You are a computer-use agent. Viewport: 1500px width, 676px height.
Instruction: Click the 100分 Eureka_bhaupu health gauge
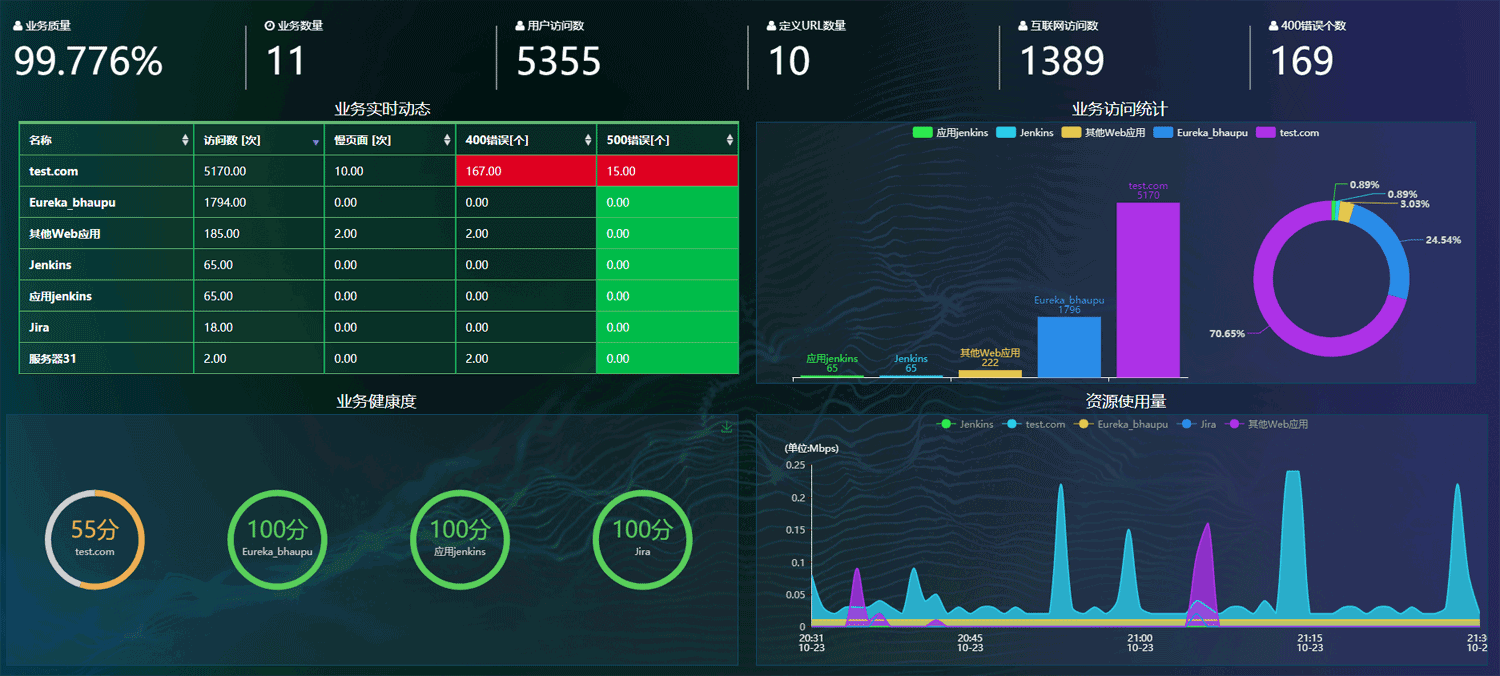click(x=277, y=539)
